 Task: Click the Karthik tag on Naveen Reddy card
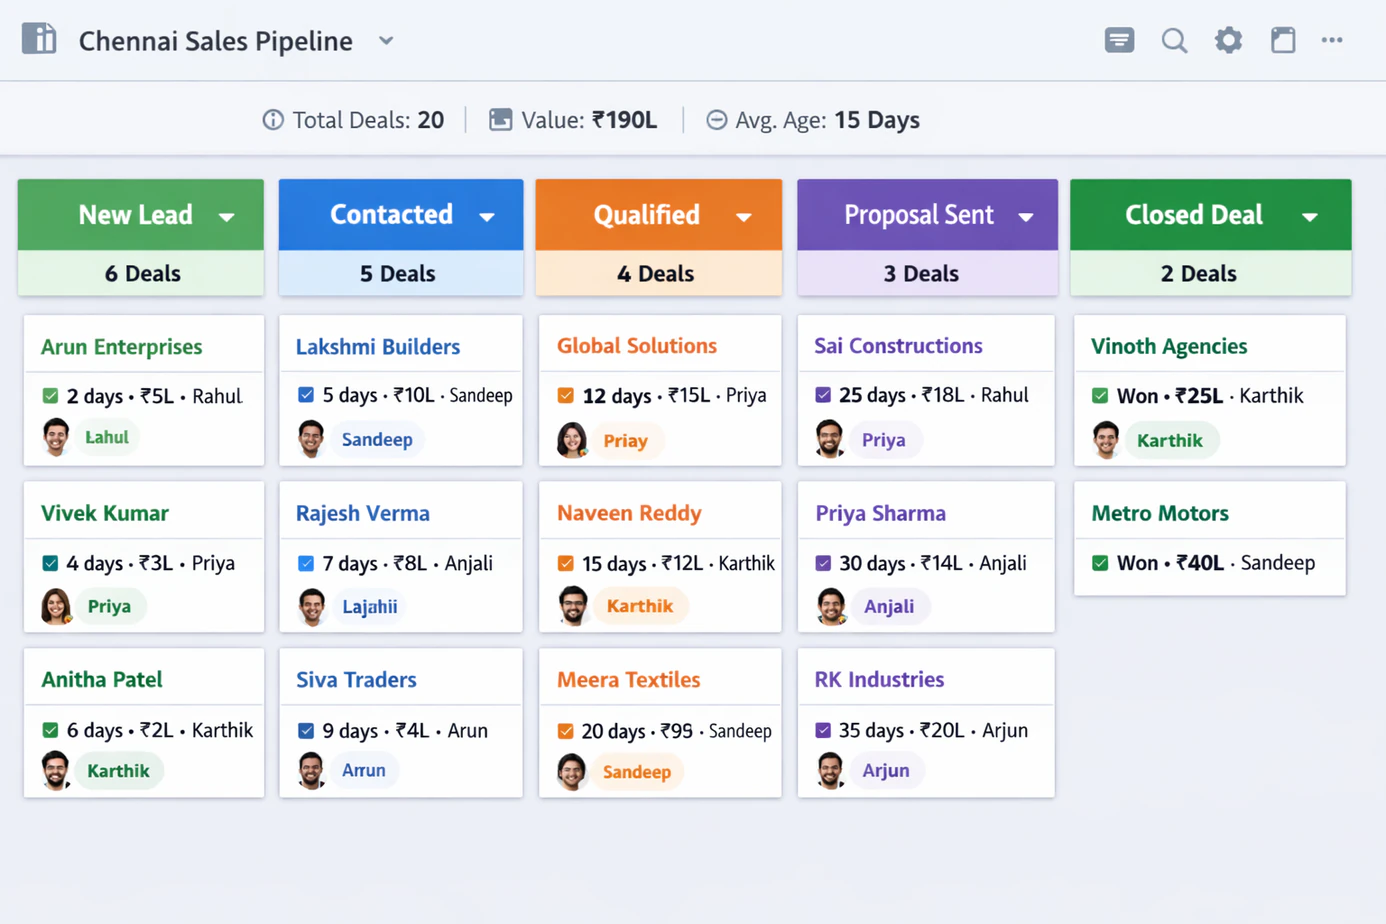coord(640,606)
